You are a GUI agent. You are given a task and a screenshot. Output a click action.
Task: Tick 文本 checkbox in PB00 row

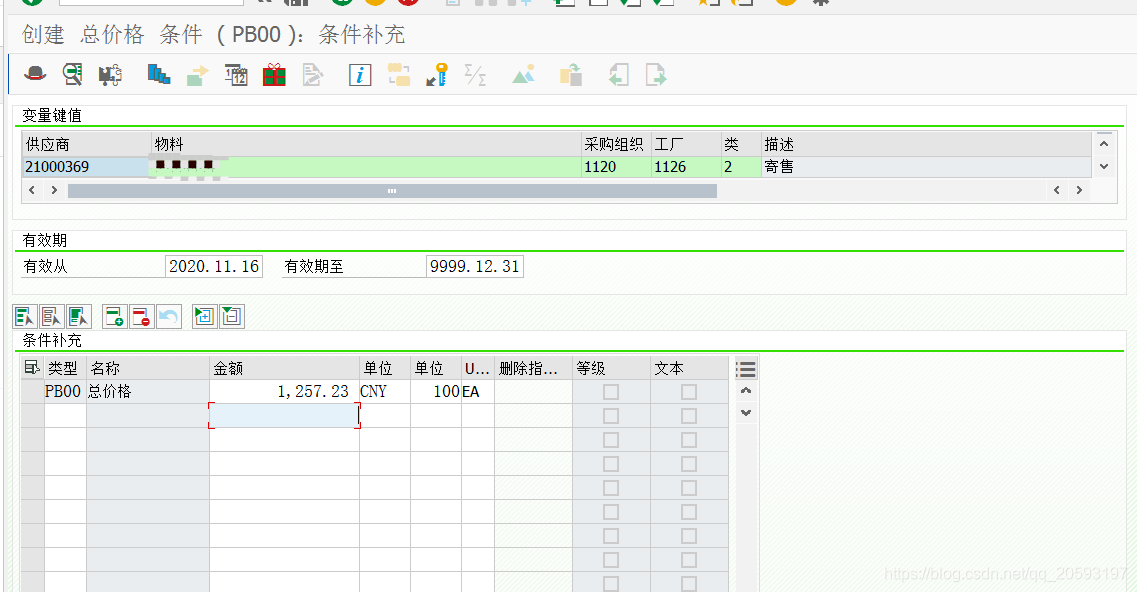coord(689,392)
